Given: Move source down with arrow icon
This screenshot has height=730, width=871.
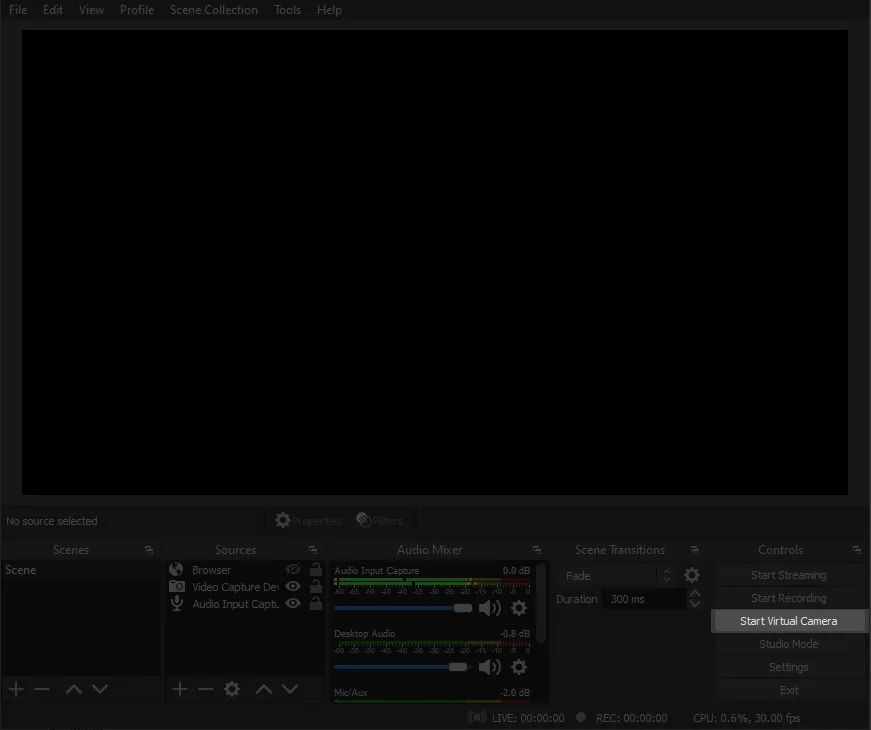Looking at the screenshot, I should (x=290, y=689).
